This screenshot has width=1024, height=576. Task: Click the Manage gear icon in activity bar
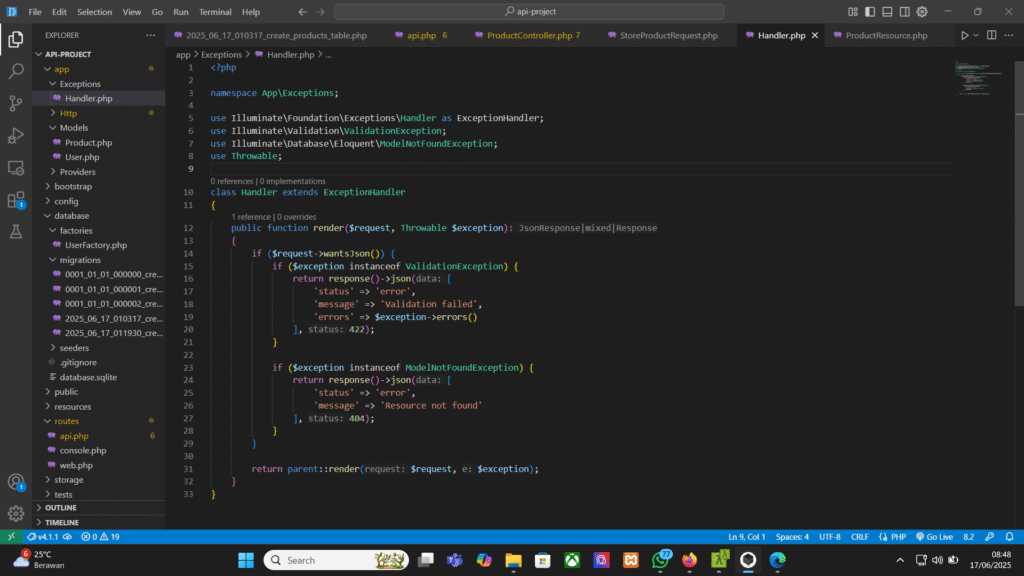coord(16,513)
